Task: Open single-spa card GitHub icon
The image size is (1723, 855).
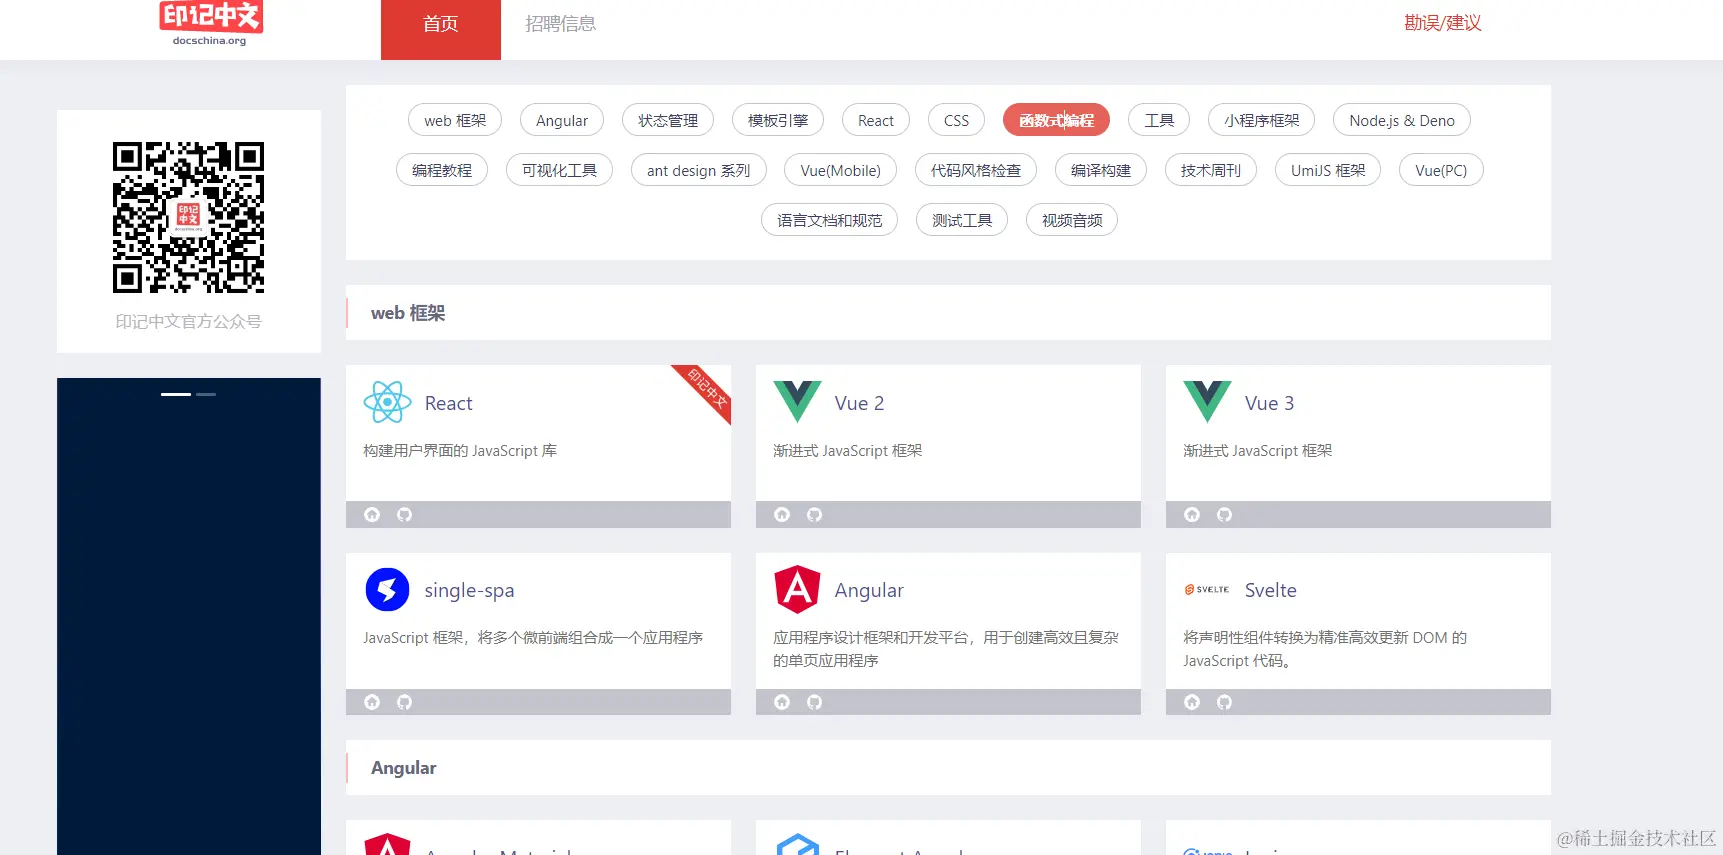Action: (x=404, y=702)
